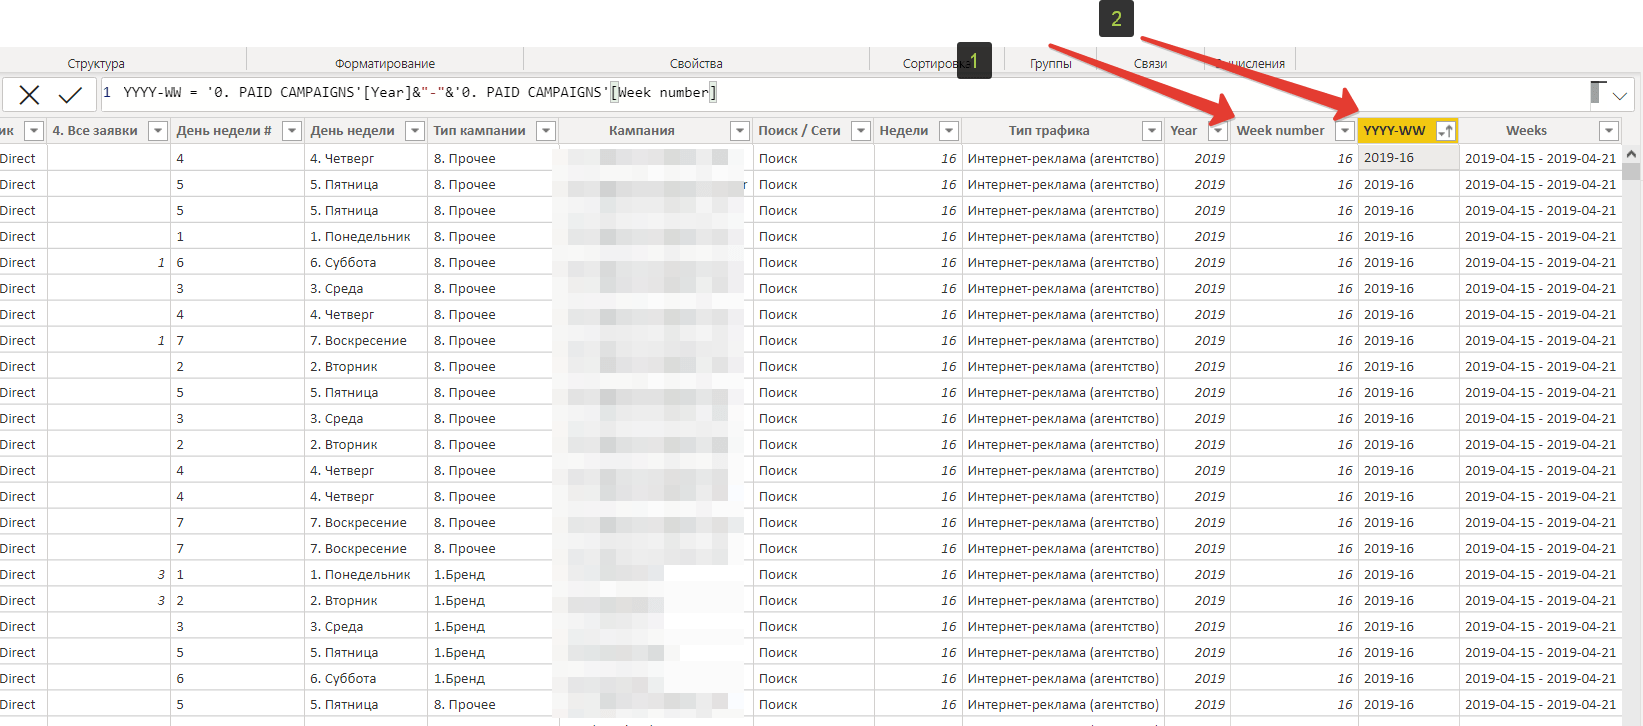The image size is (1643, 726).
Task: Select the 'День недели #' column header
Action: (224, 131)
